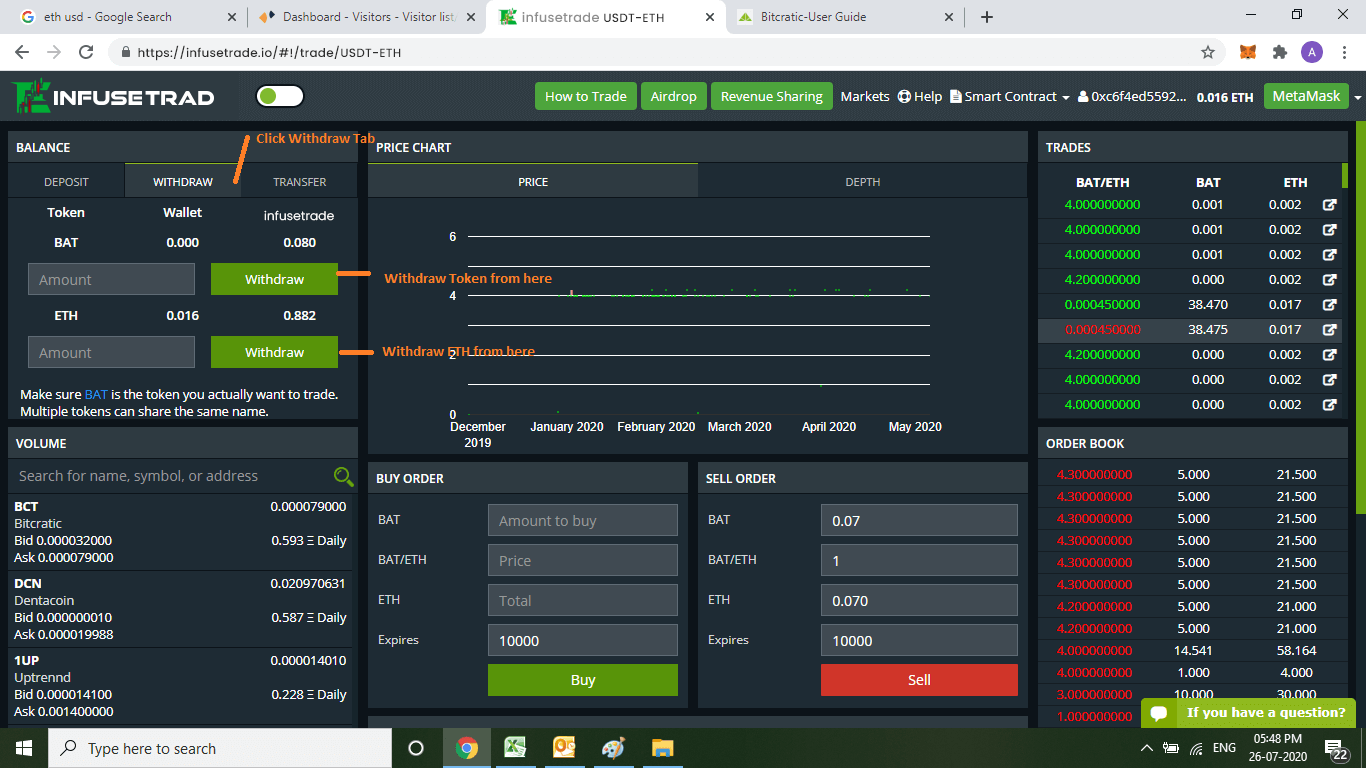Open a new browser tab
Screen dimensions: 1366x768
pyautogui.click(x=987, y=17)
